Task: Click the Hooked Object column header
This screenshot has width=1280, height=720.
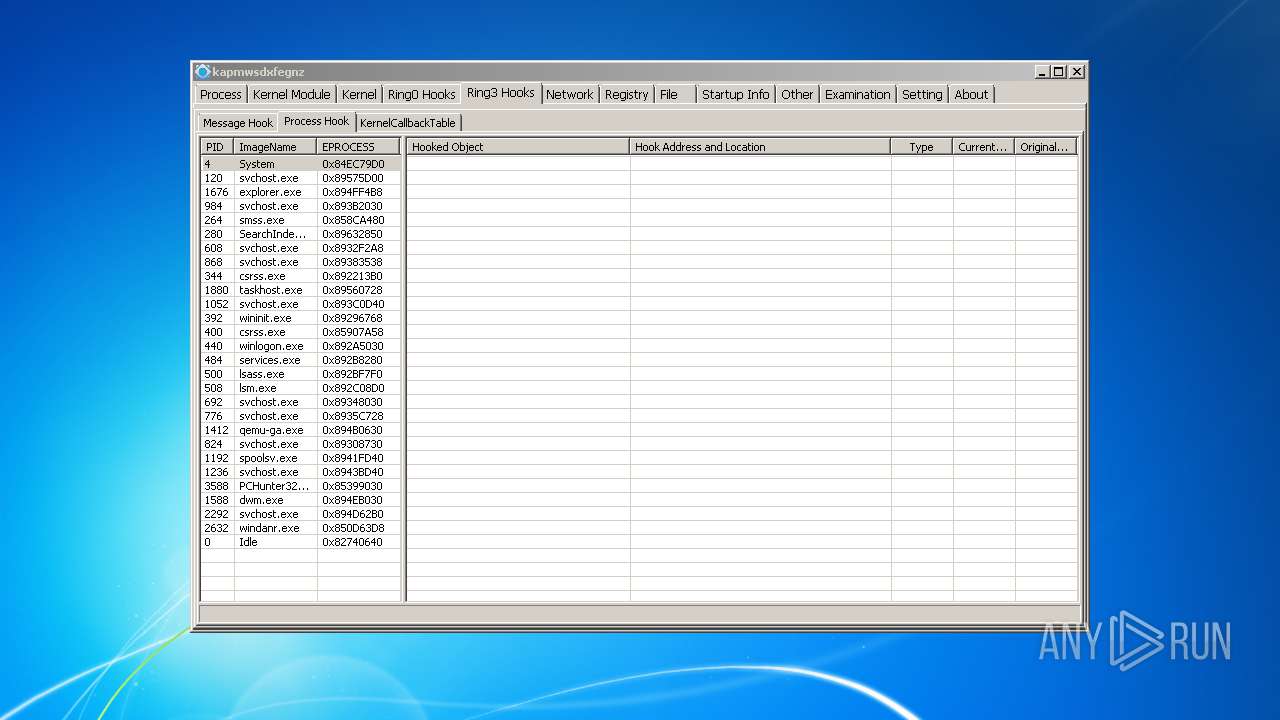Action: pos(518,147)
